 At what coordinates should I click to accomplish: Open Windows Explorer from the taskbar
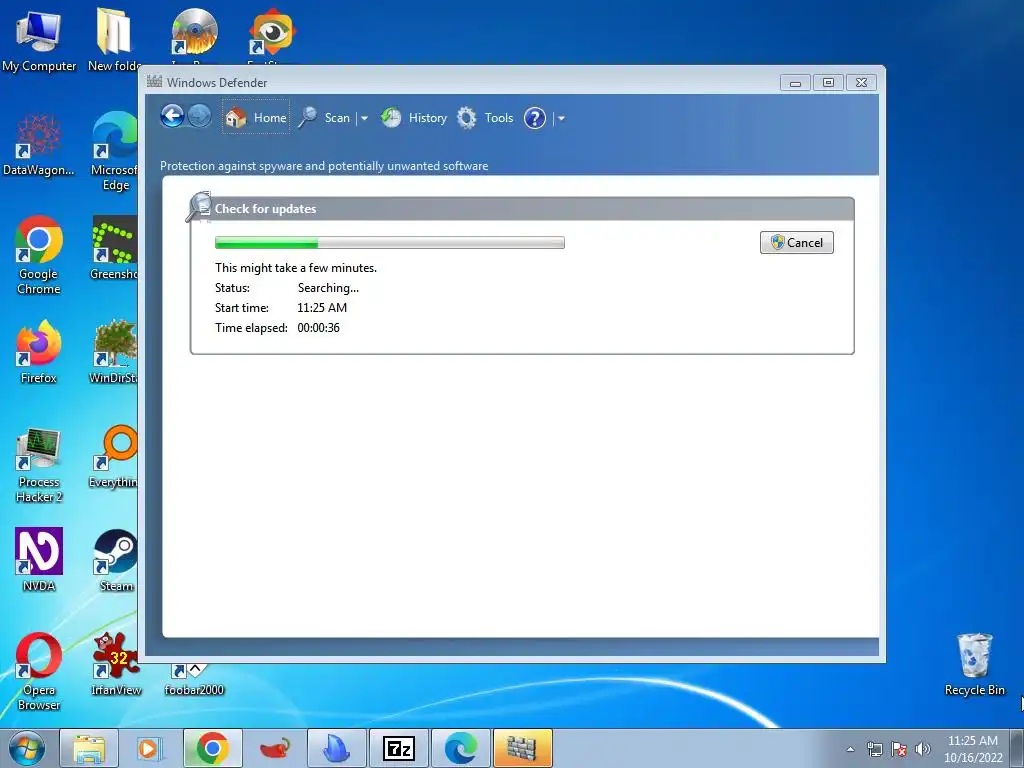click(89, 748)
